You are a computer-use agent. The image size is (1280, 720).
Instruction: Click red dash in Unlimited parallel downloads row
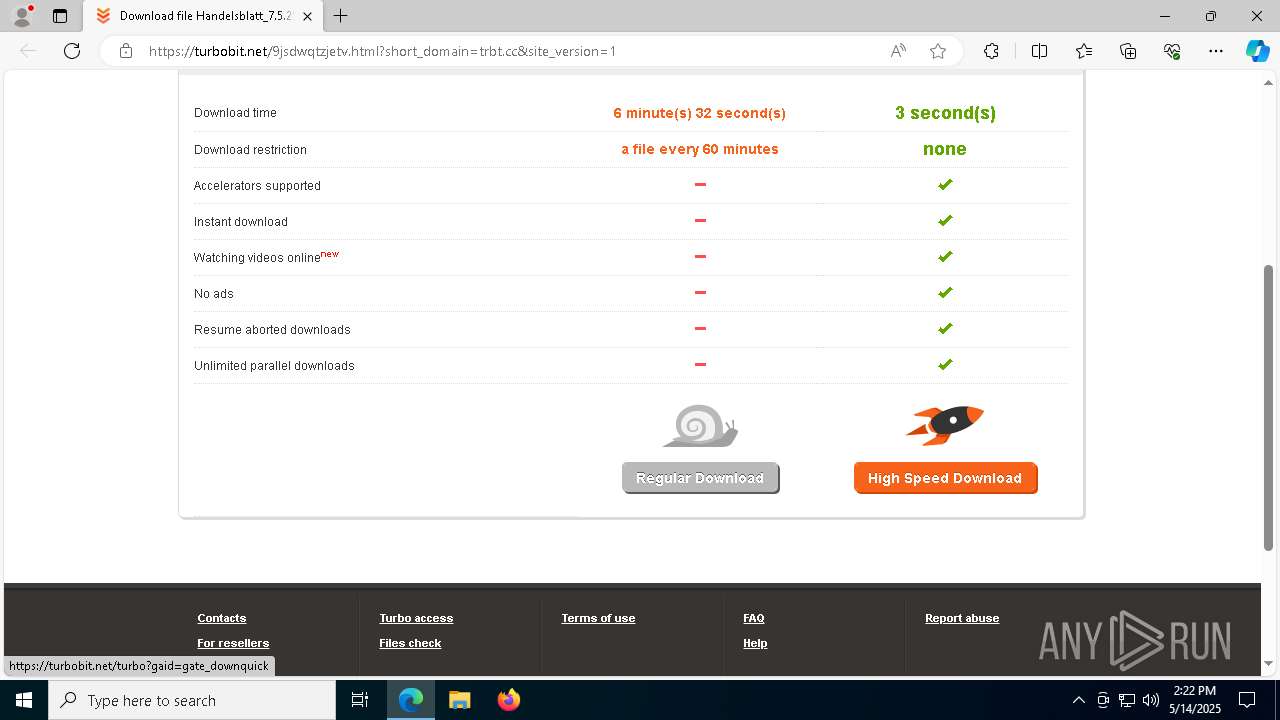(x=700, y=364)
